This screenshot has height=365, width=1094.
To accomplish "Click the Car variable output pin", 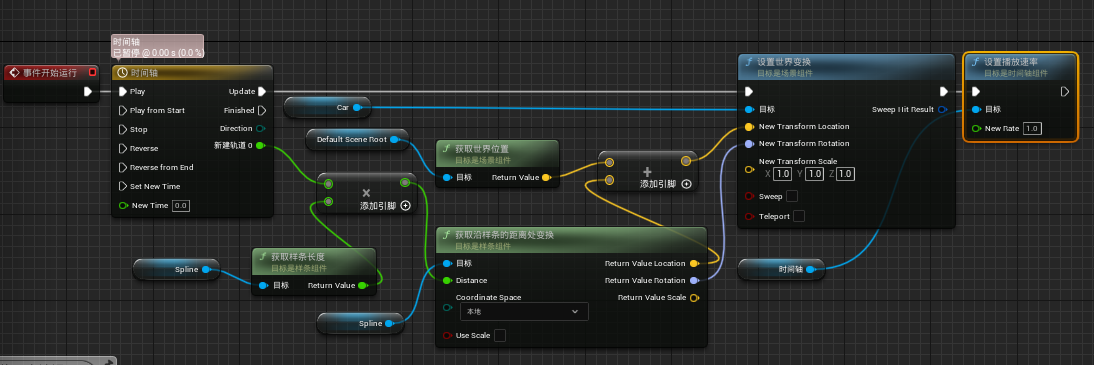I will 357,107.
